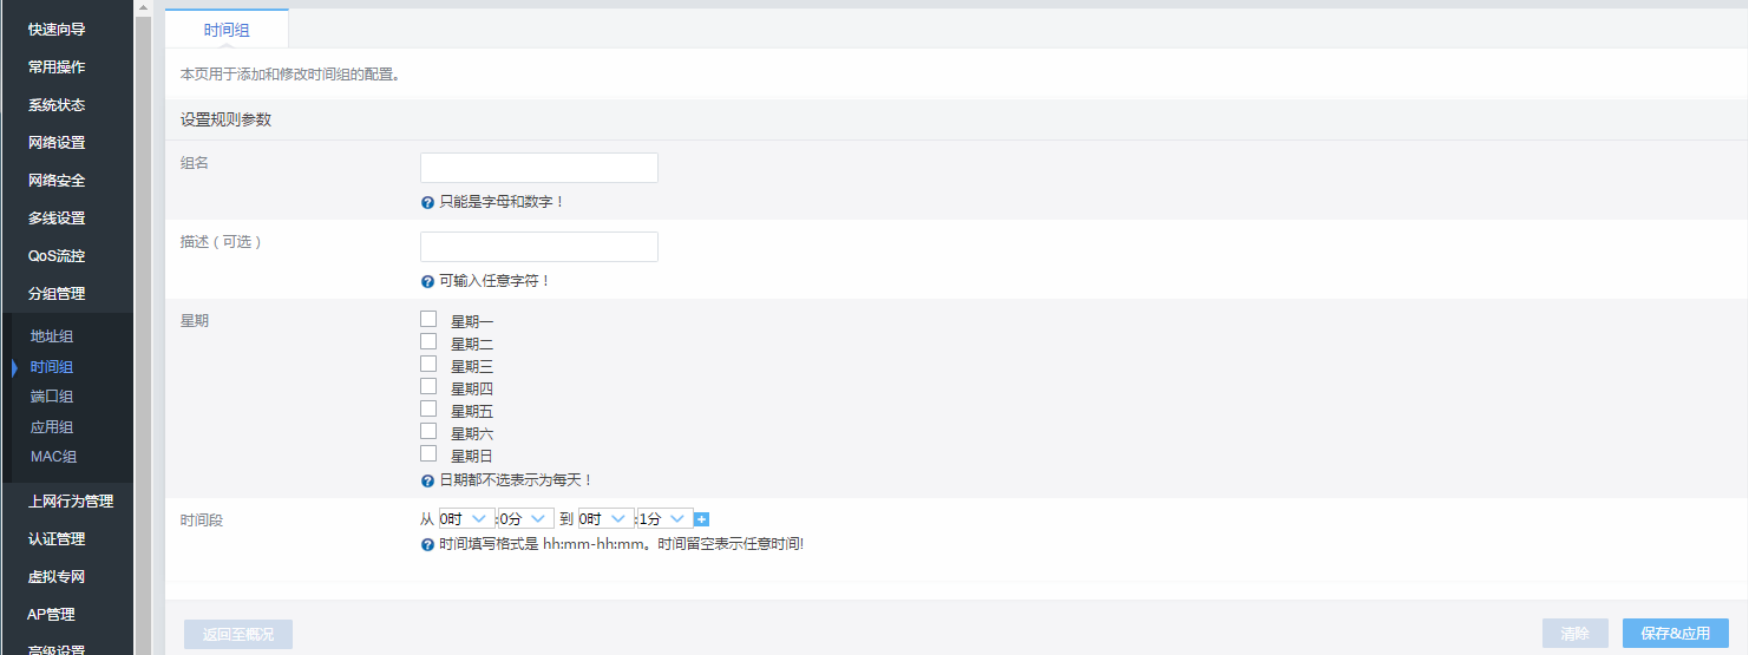Image resolution: width=1748 pixels, height=655 pixels.
Task: Click help icon next to 可输入任意字符 hint
Action: pos(427,281)
